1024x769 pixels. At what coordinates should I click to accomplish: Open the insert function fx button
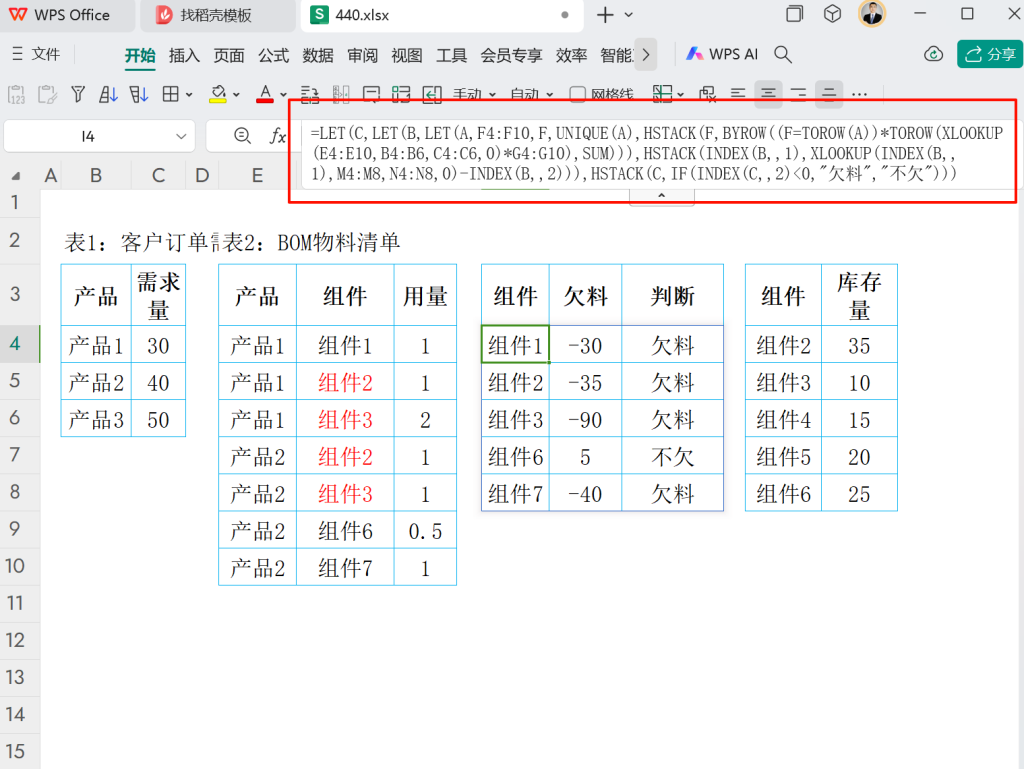pyautogui.click(x=278, y=136)
